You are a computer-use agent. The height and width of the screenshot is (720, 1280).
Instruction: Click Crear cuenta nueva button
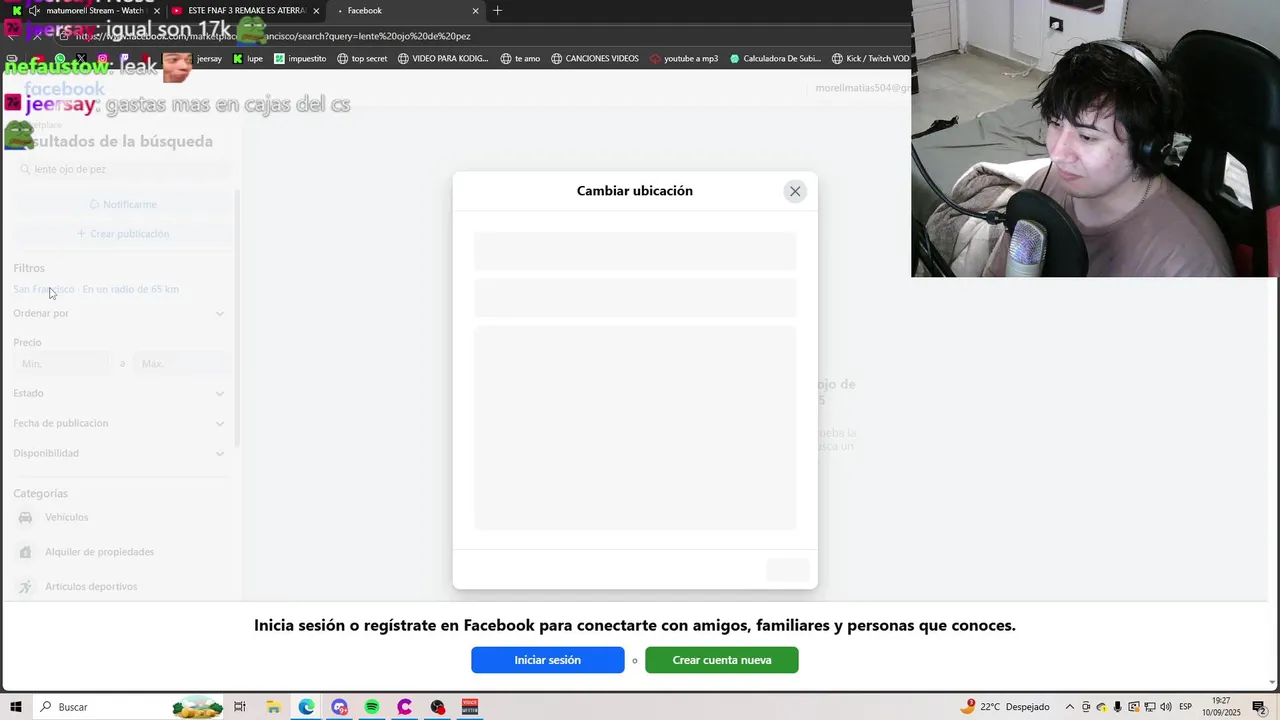[721, 660]
